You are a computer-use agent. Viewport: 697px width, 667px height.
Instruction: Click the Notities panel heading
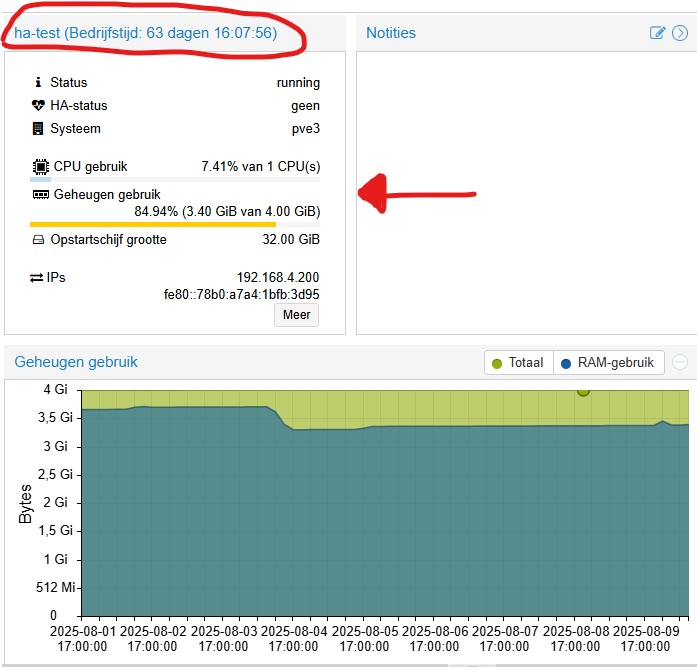pyautogui.click(x=391, y=33)
